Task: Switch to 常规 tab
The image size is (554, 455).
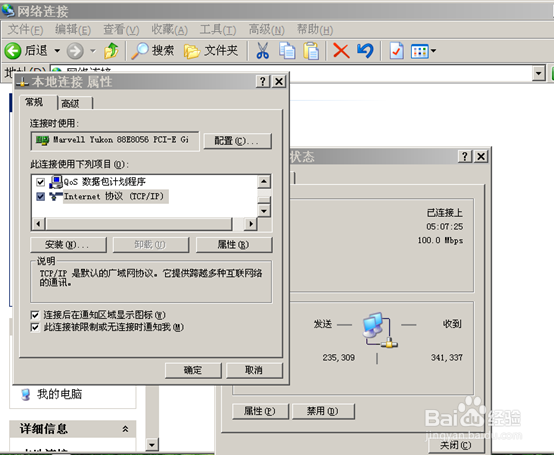Action: point(38,102)
